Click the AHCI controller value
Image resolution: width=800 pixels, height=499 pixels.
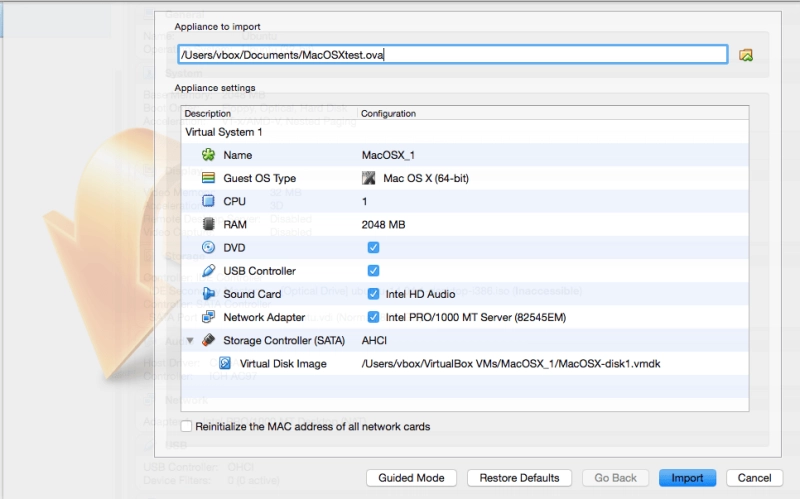click(x=374, y=340)
